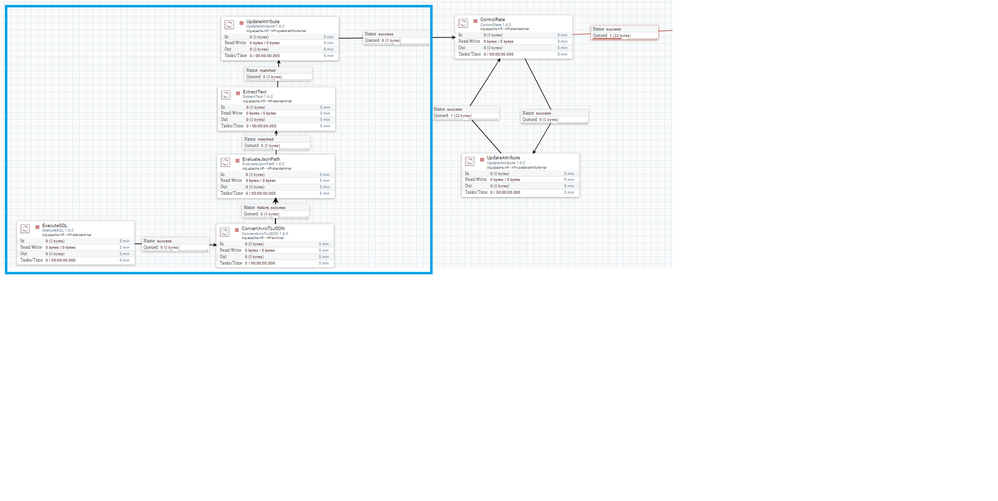
Task: Click the EvaluateJsonPath Read/Write stats row
Action: coord(276,180)
